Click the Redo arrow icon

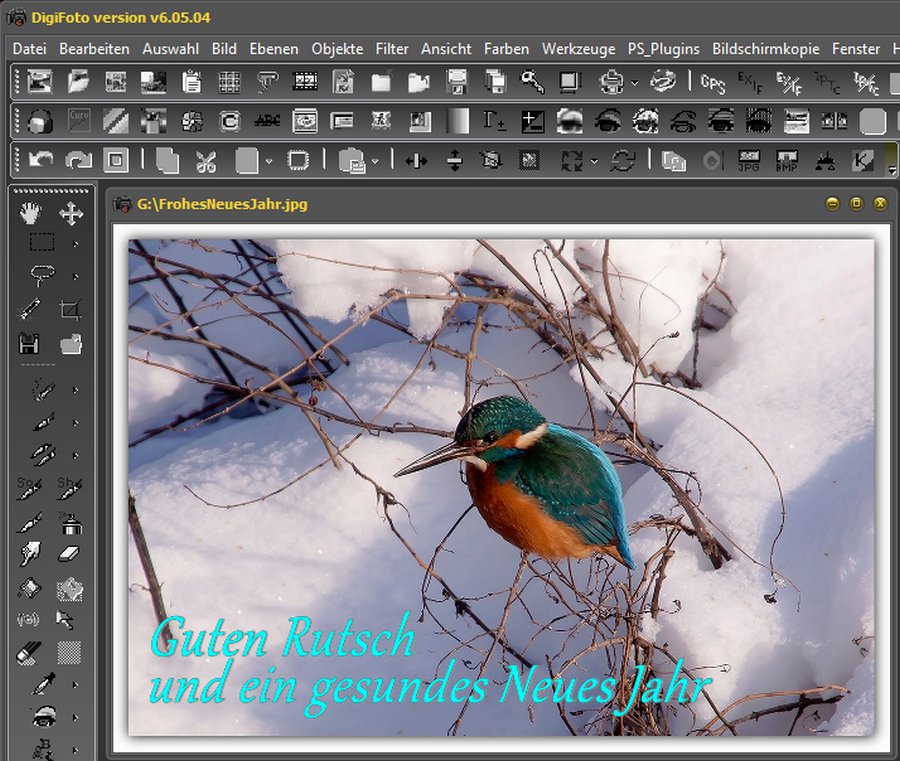[77, 160]
